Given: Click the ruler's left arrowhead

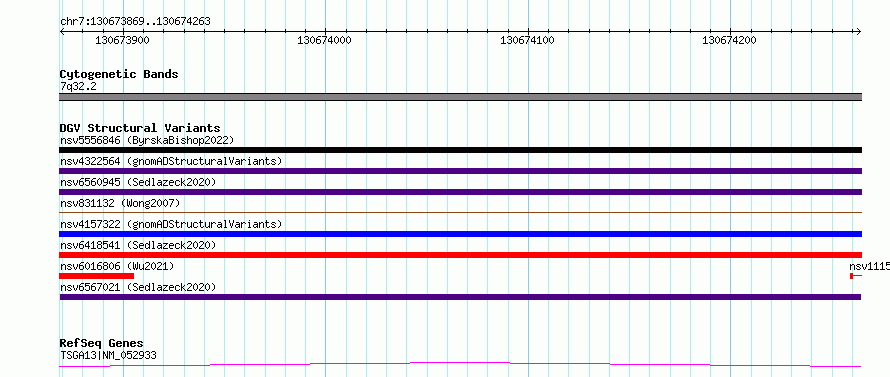Looking at the screenshot, I should click(x=62, y=32).
